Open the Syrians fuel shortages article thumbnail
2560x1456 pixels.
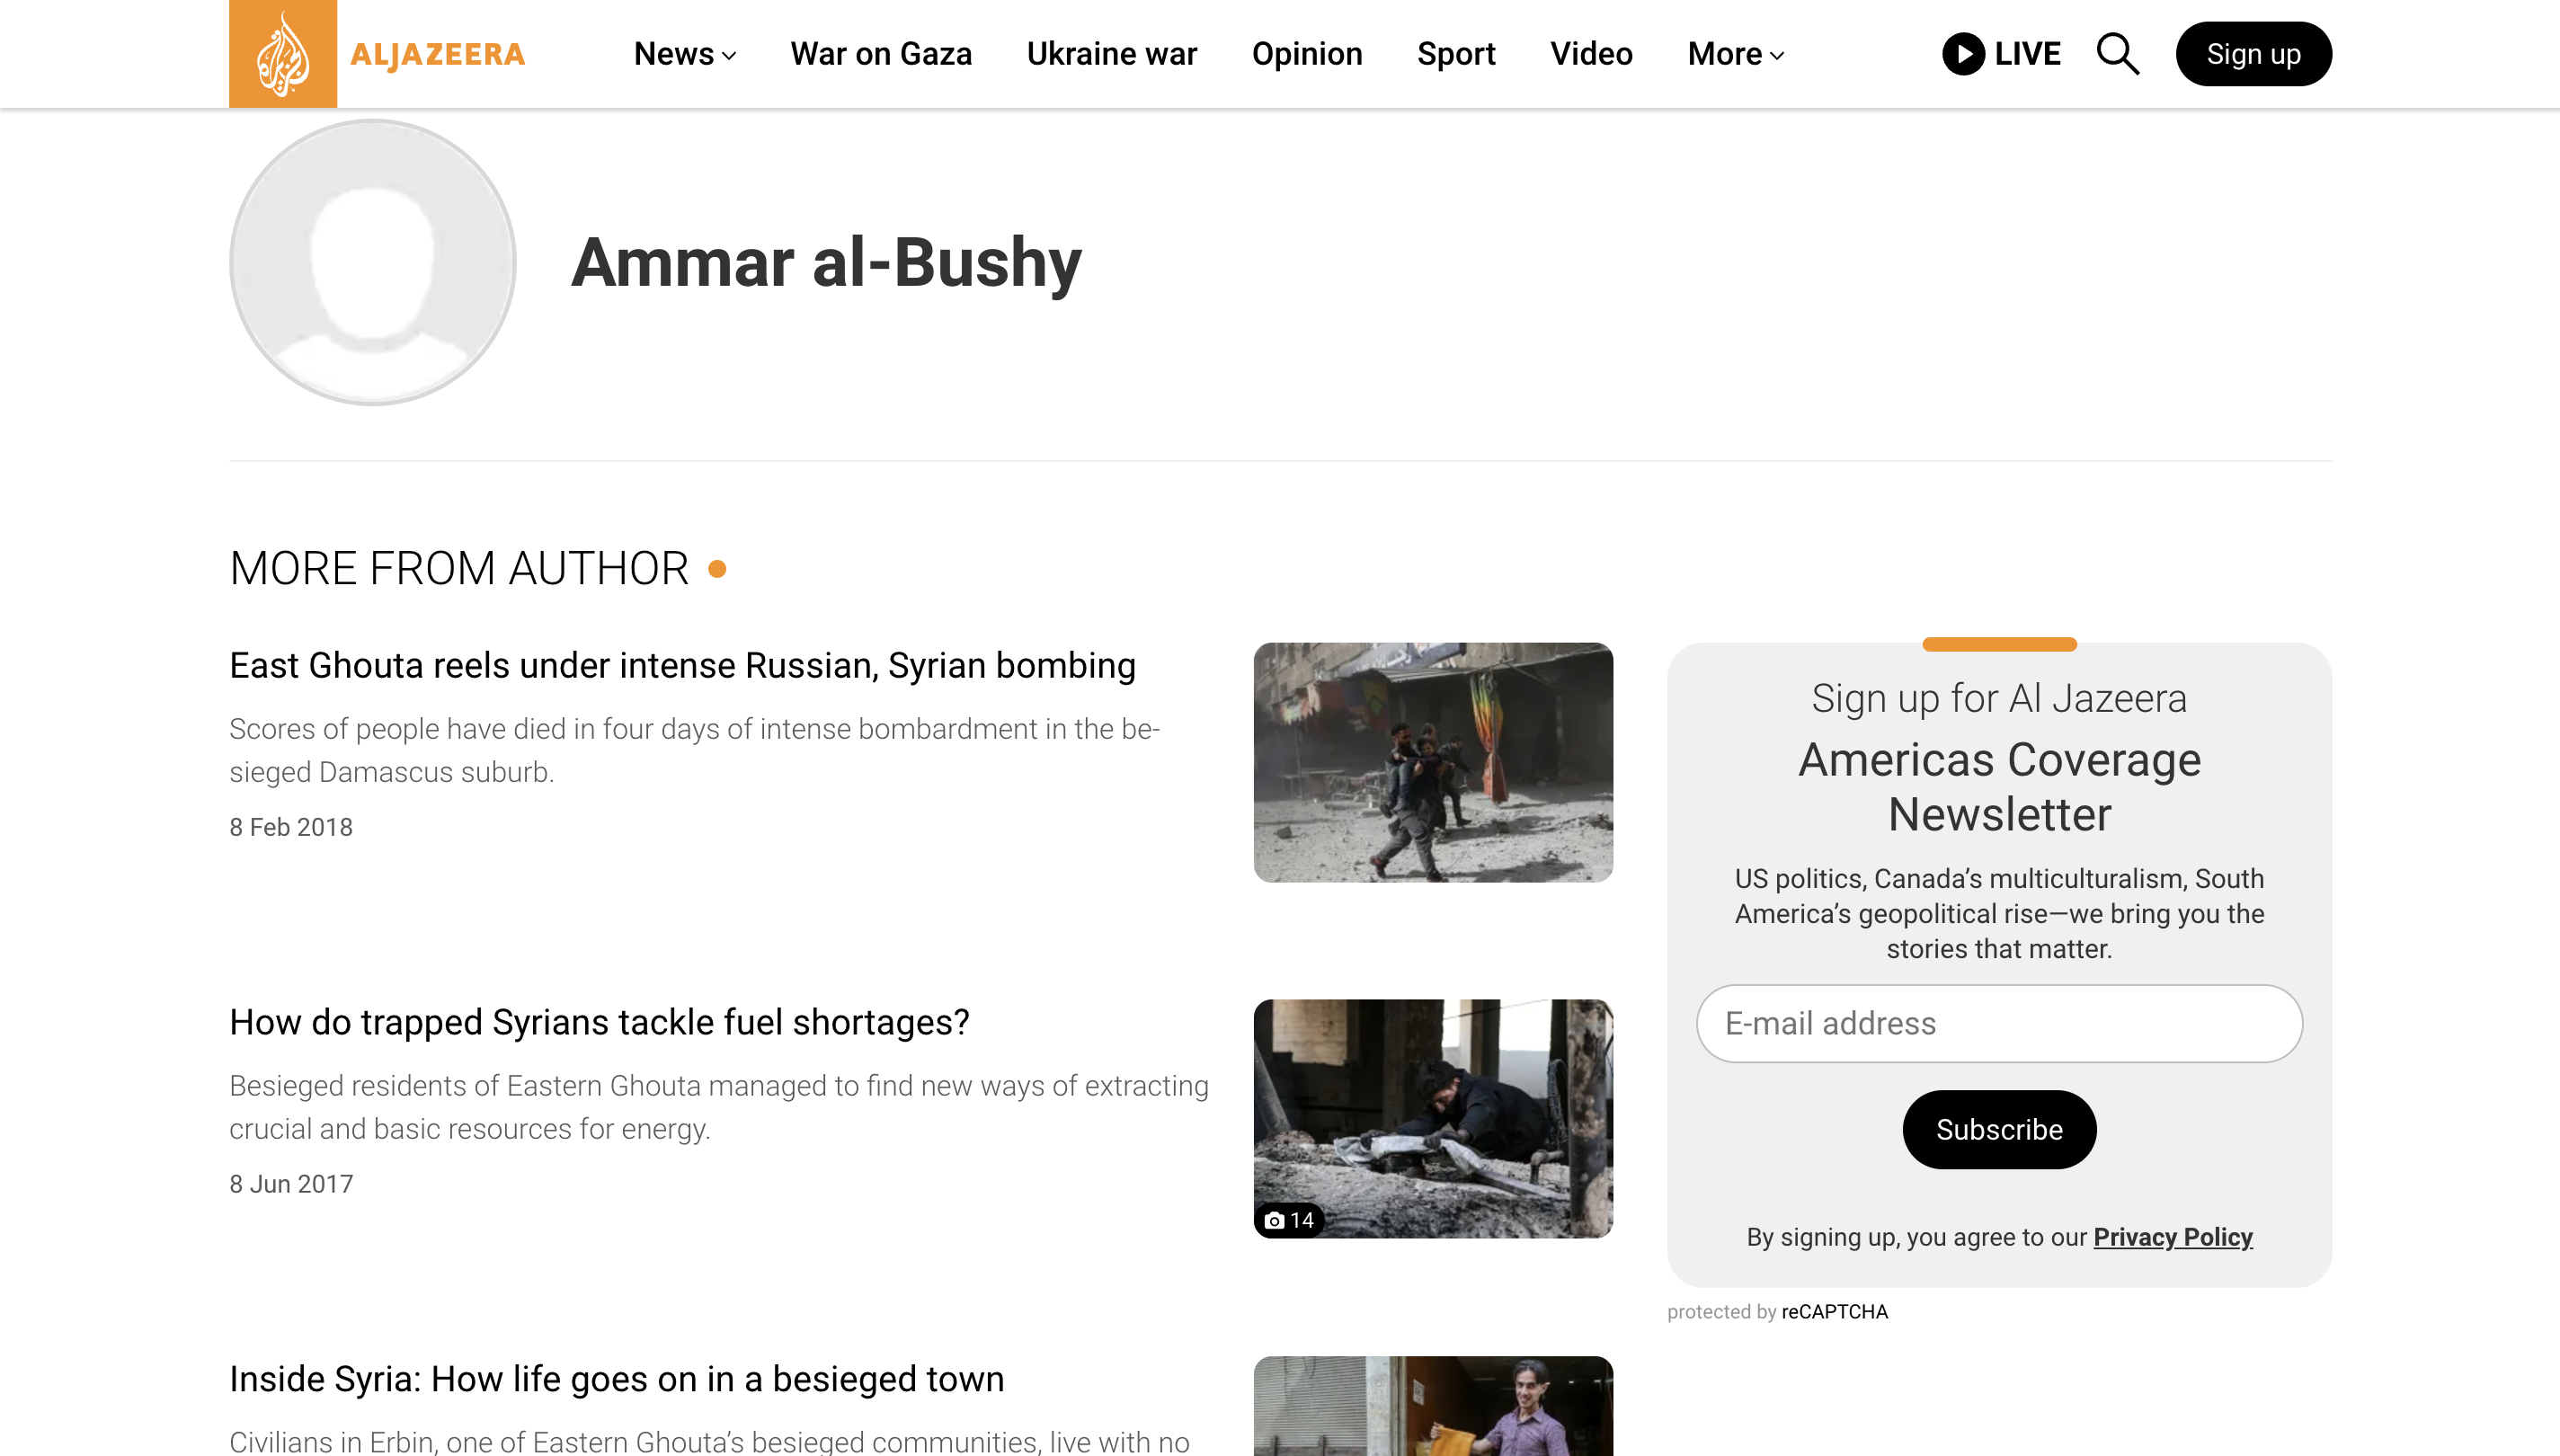pyautogui.click(x=1433, y=1118)
